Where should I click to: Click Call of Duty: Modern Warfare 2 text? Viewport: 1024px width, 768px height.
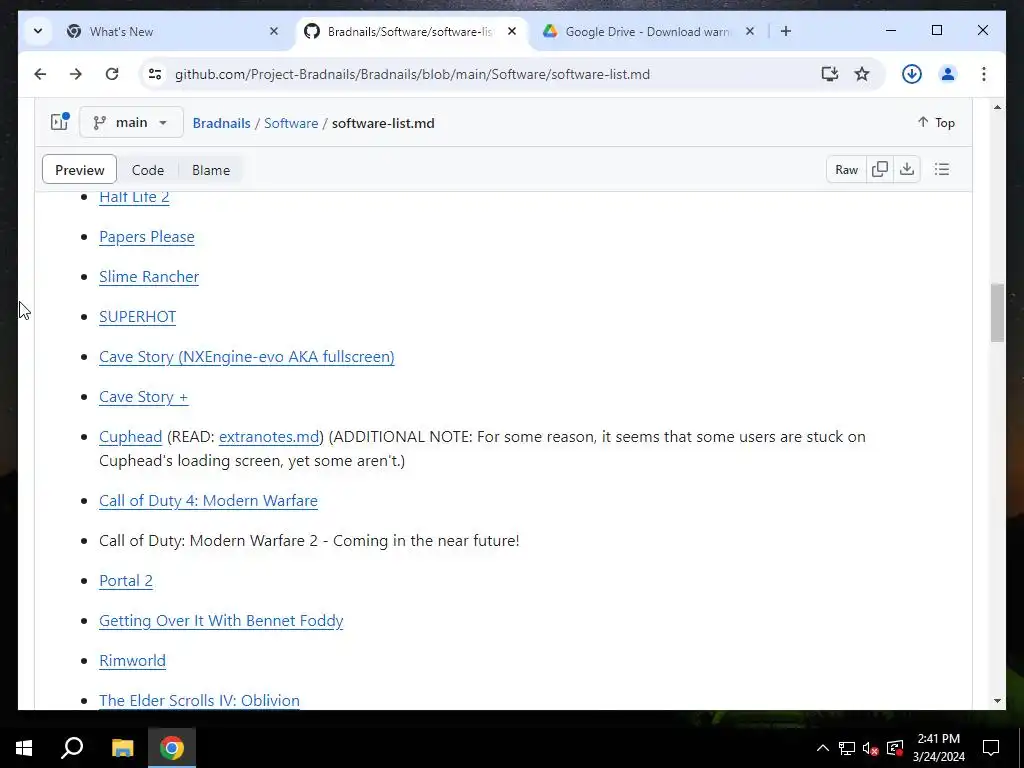pyautogui.click(x=309, y=541)
